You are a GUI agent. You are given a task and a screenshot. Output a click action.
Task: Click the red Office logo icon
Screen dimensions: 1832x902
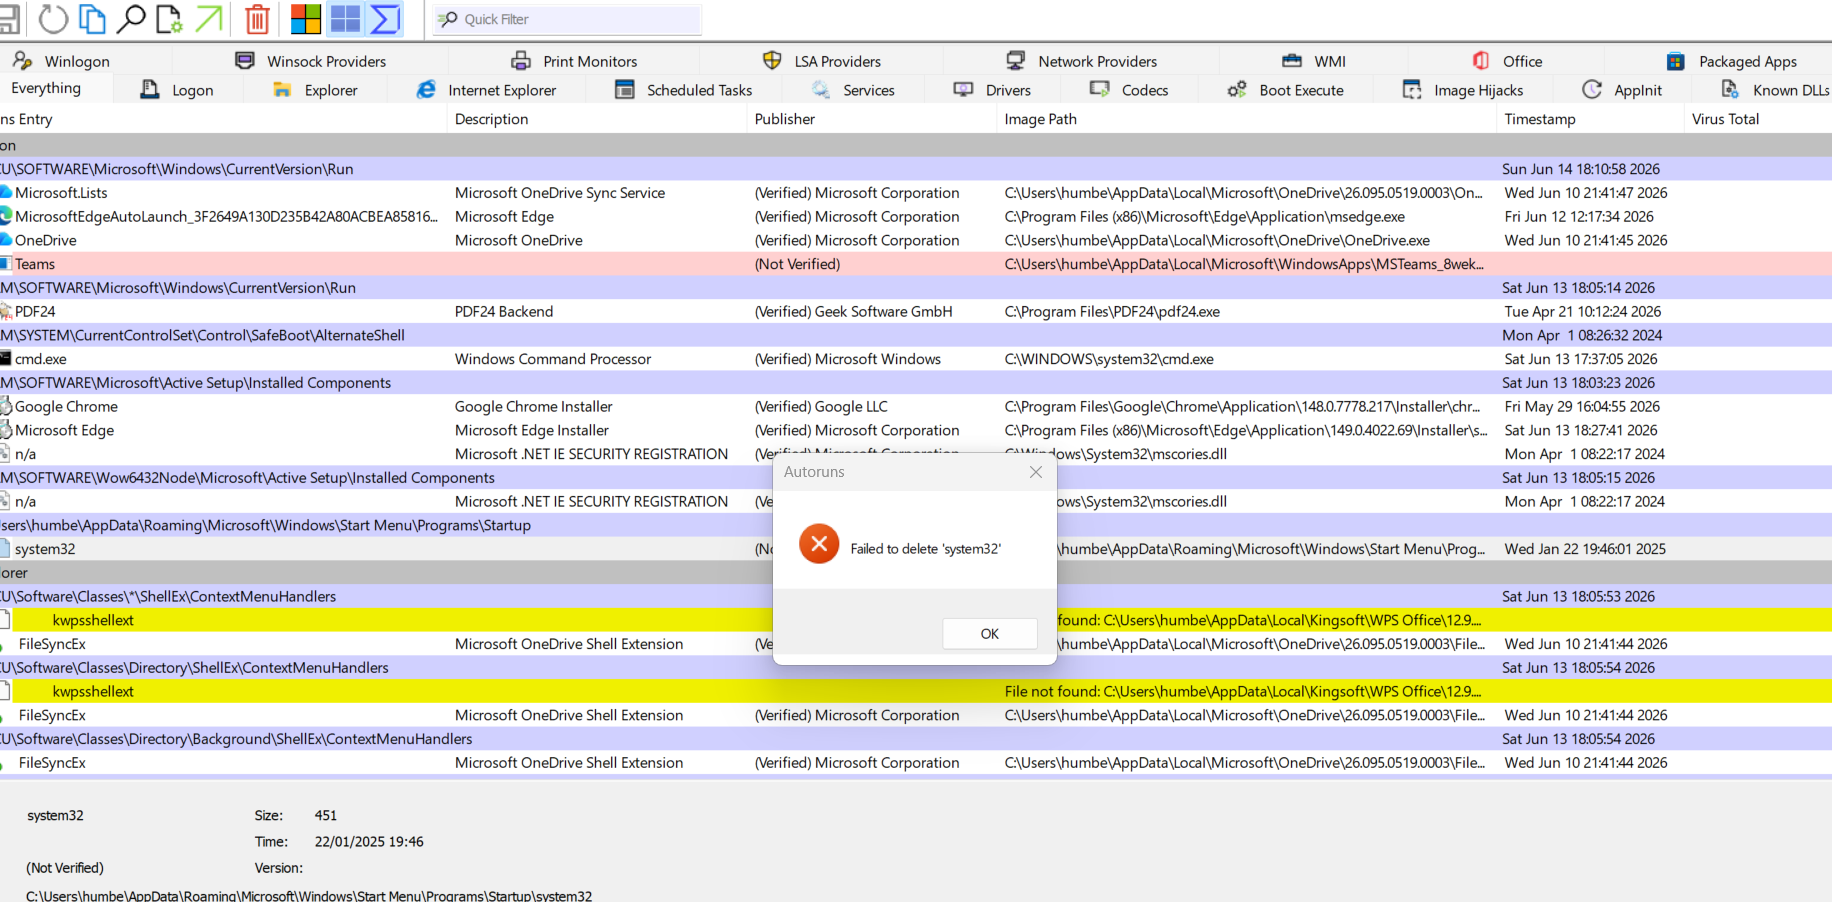1481,61
